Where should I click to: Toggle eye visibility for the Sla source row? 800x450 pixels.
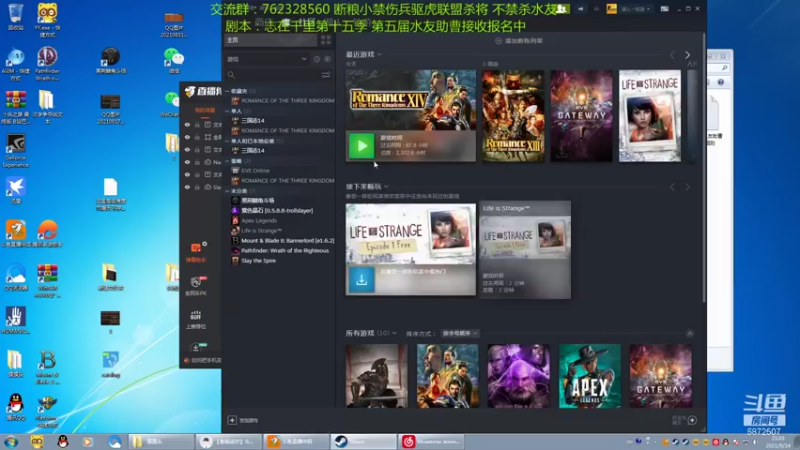click(x=187, y=187)
